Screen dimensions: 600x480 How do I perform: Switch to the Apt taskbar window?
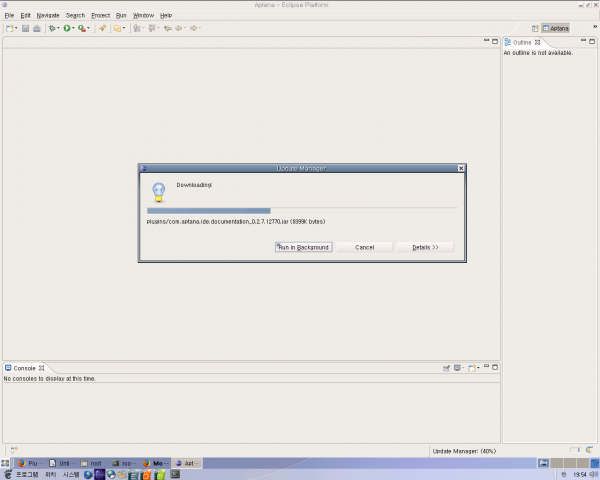187,463
